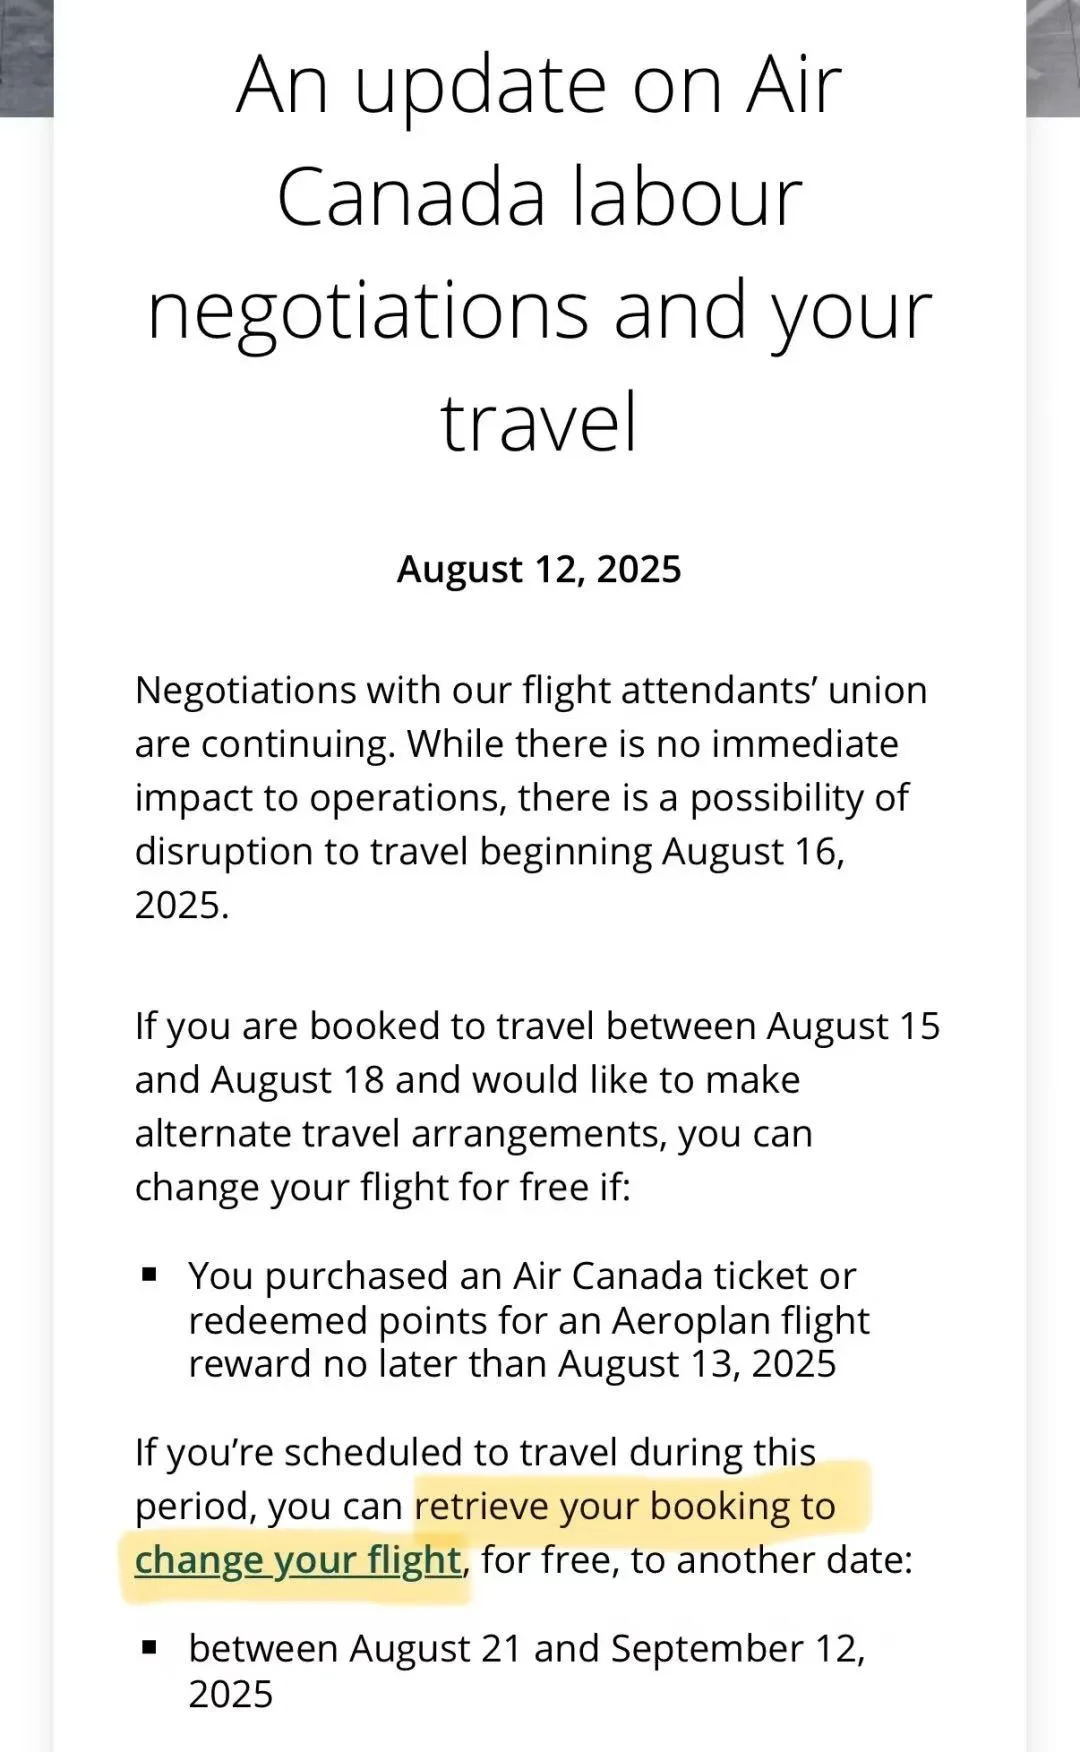Click the grey image strip at top right
1080x1752 pixels.
[1053, 58]
